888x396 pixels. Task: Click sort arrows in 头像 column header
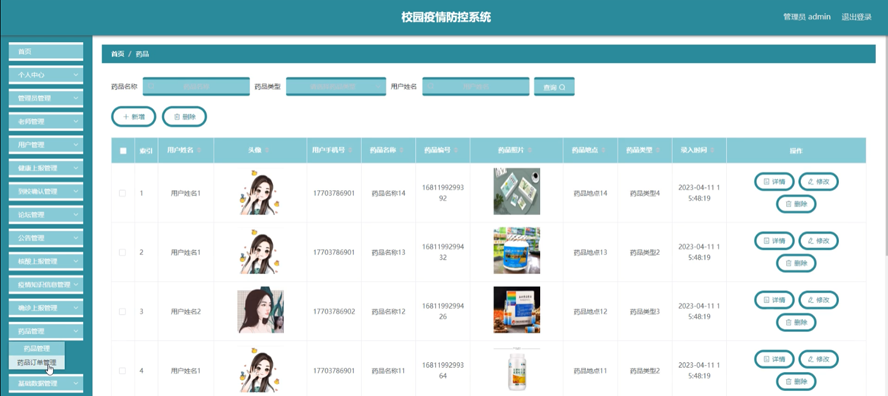point(267,151)
